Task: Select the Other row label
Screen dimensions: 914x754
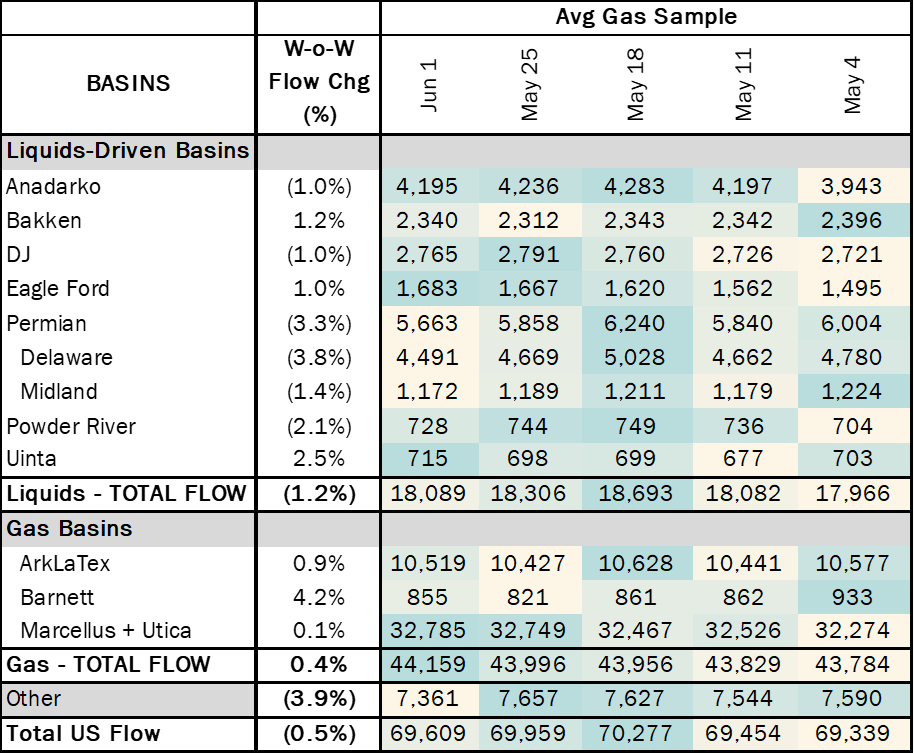Action: pos(33,699)
